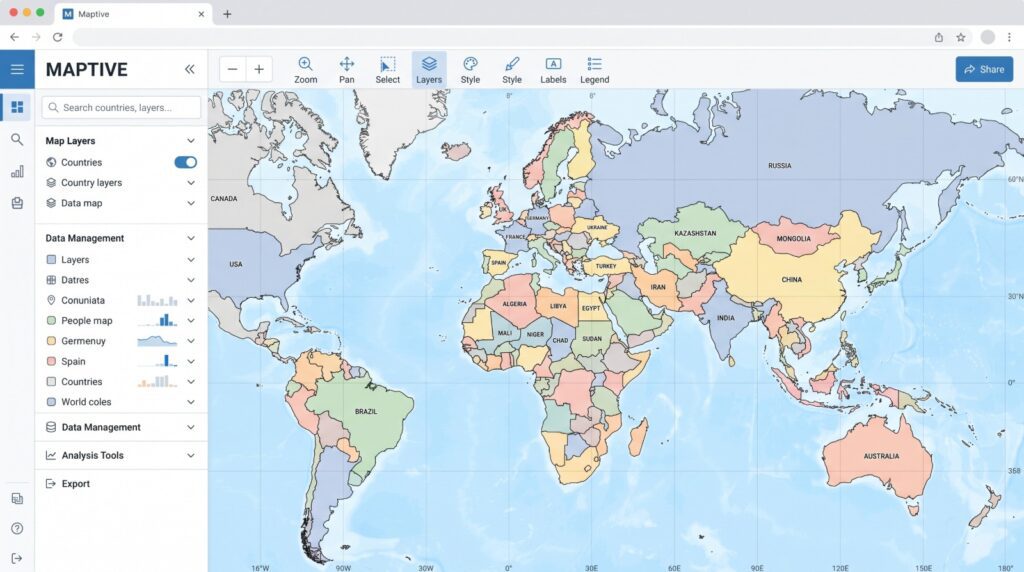Click the browser reload icon

click(57, 37)
